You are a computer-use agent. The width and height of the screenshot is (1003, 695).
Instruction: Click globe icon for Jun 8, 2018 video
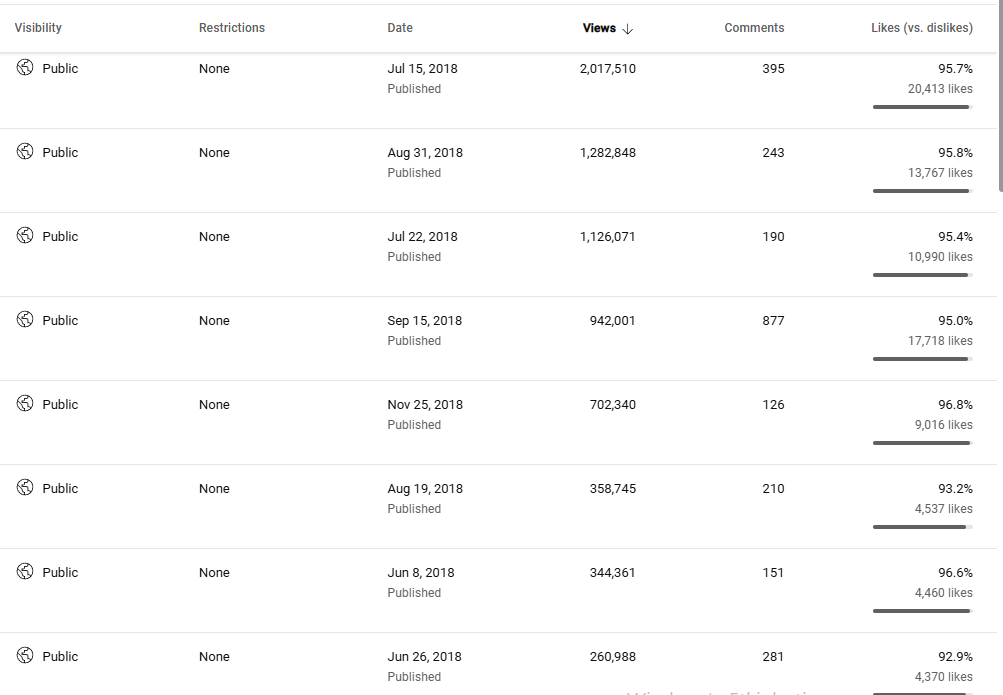(x=25, y=572)
